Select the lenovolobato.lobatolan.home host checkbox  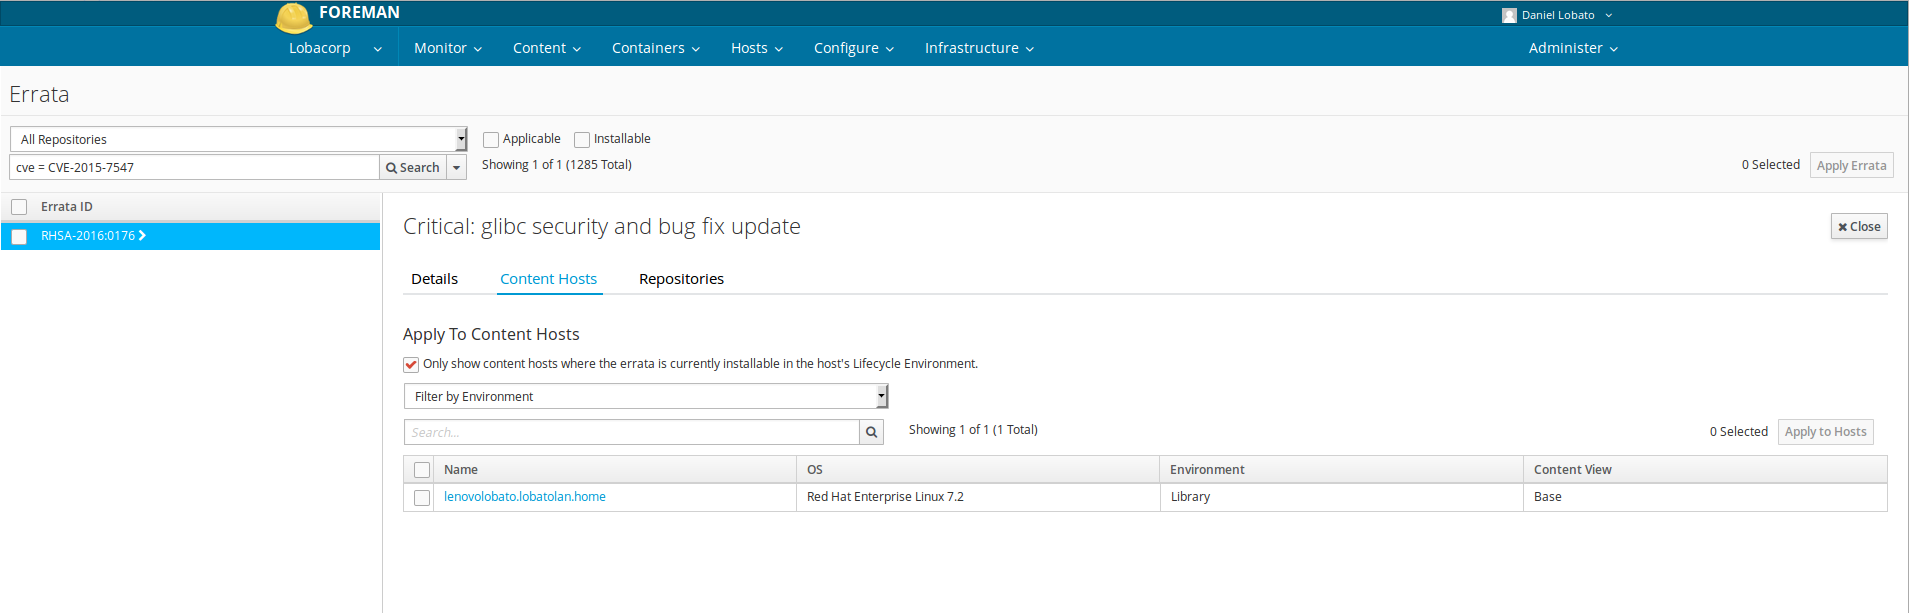click(422, 498)
